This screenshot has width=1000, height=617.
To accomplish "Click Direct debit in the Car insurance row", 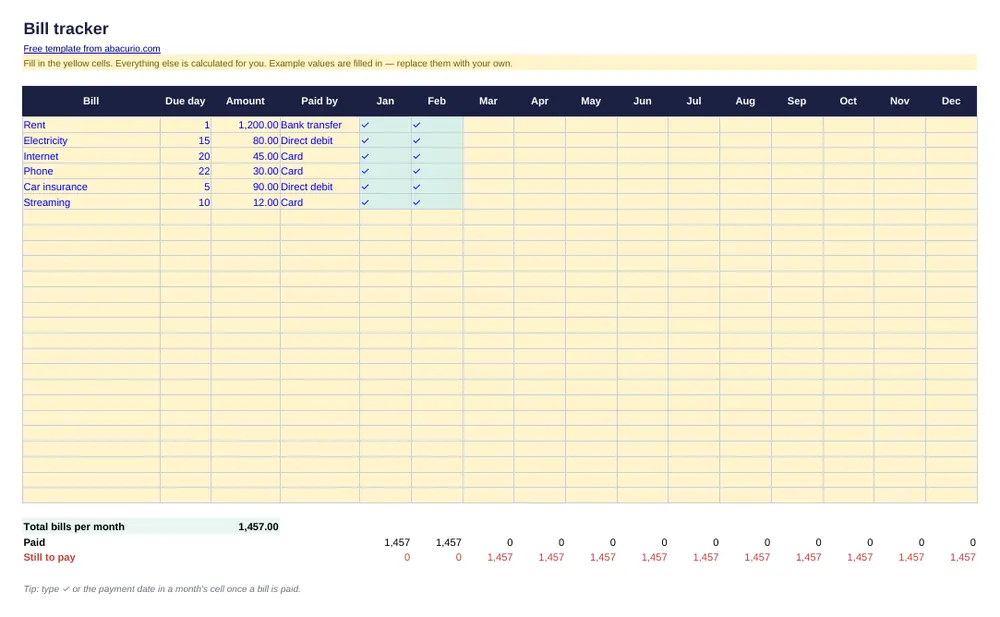I will tap(320, 187).
